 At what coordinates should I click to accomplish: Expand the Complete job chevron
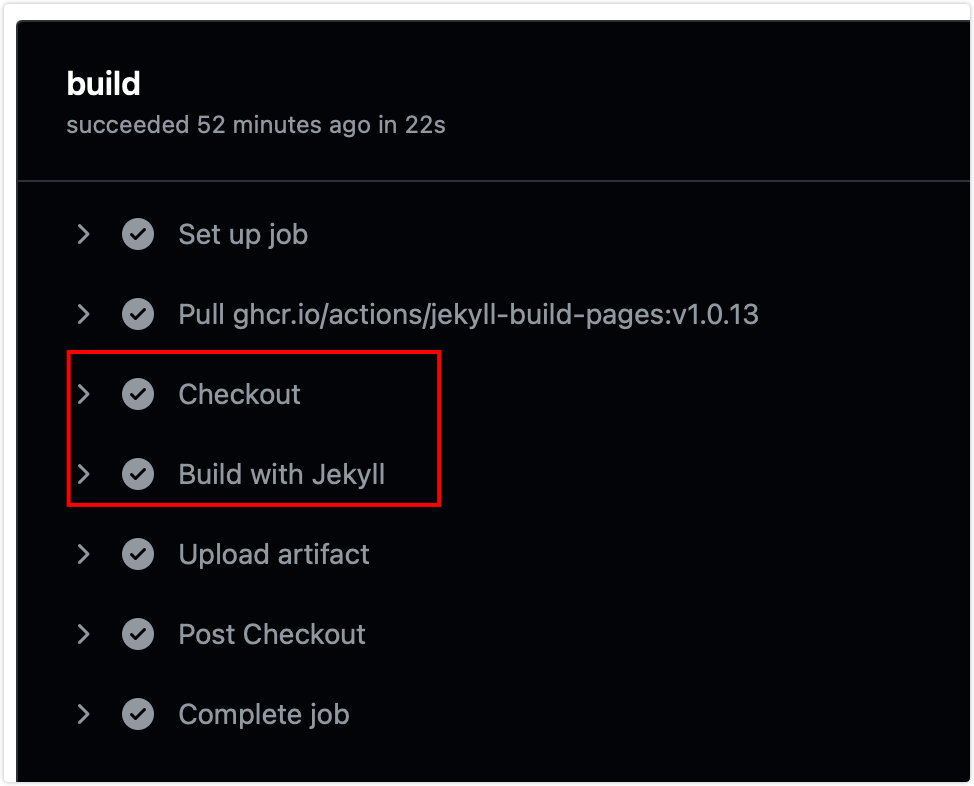coord(83,715)
